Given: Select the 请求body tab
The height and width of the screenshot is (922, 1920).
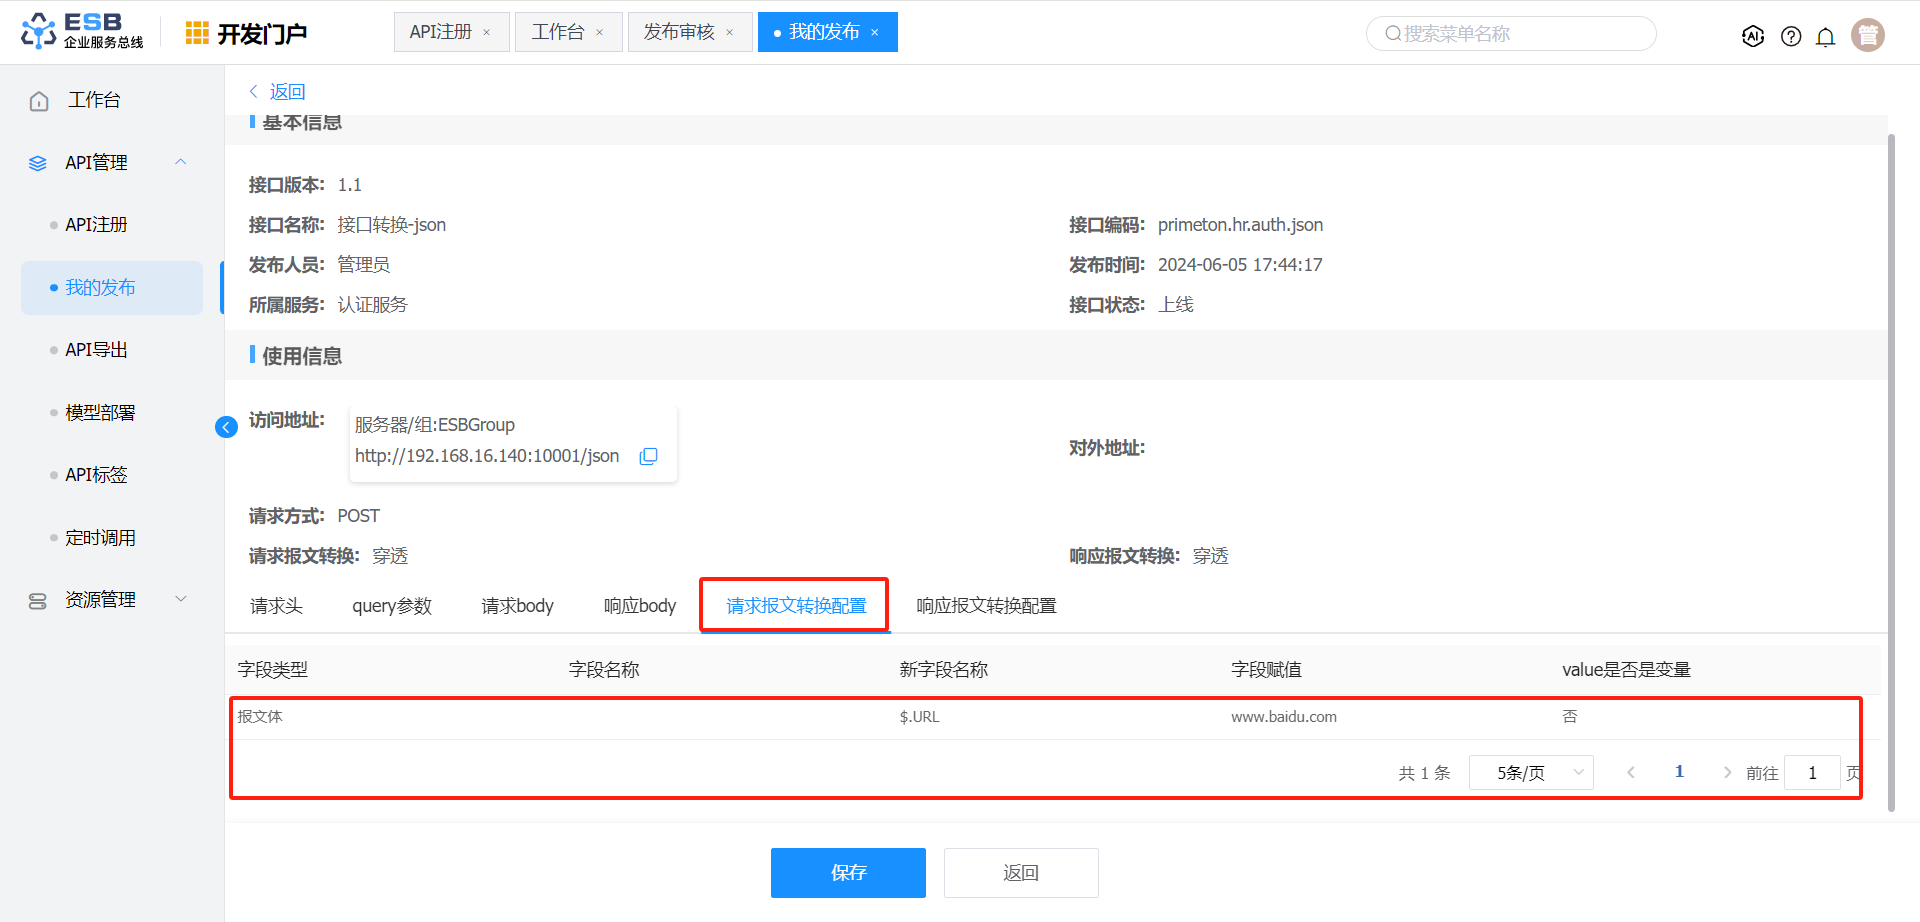Looking at the screenshot, I should [517, 606].
